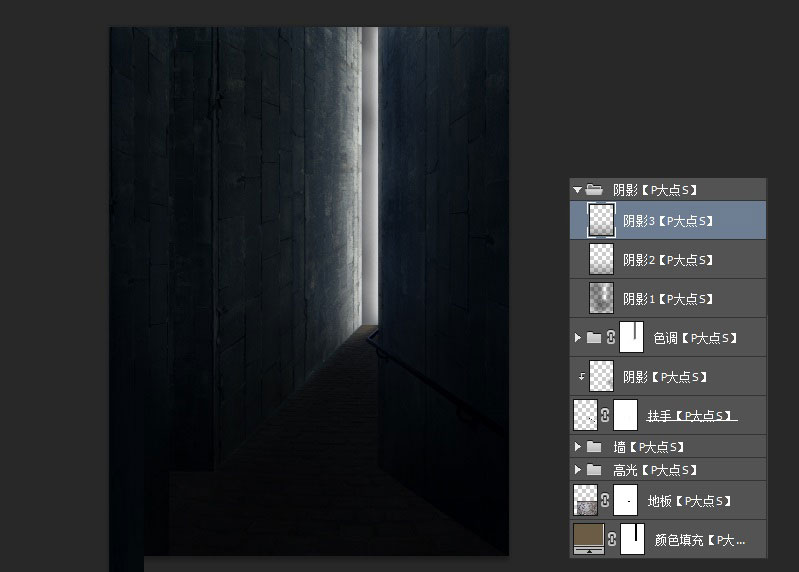Select the 阴影2【P大点S】 layer name
The image size is (799, 572).
(x=668, y=260)
